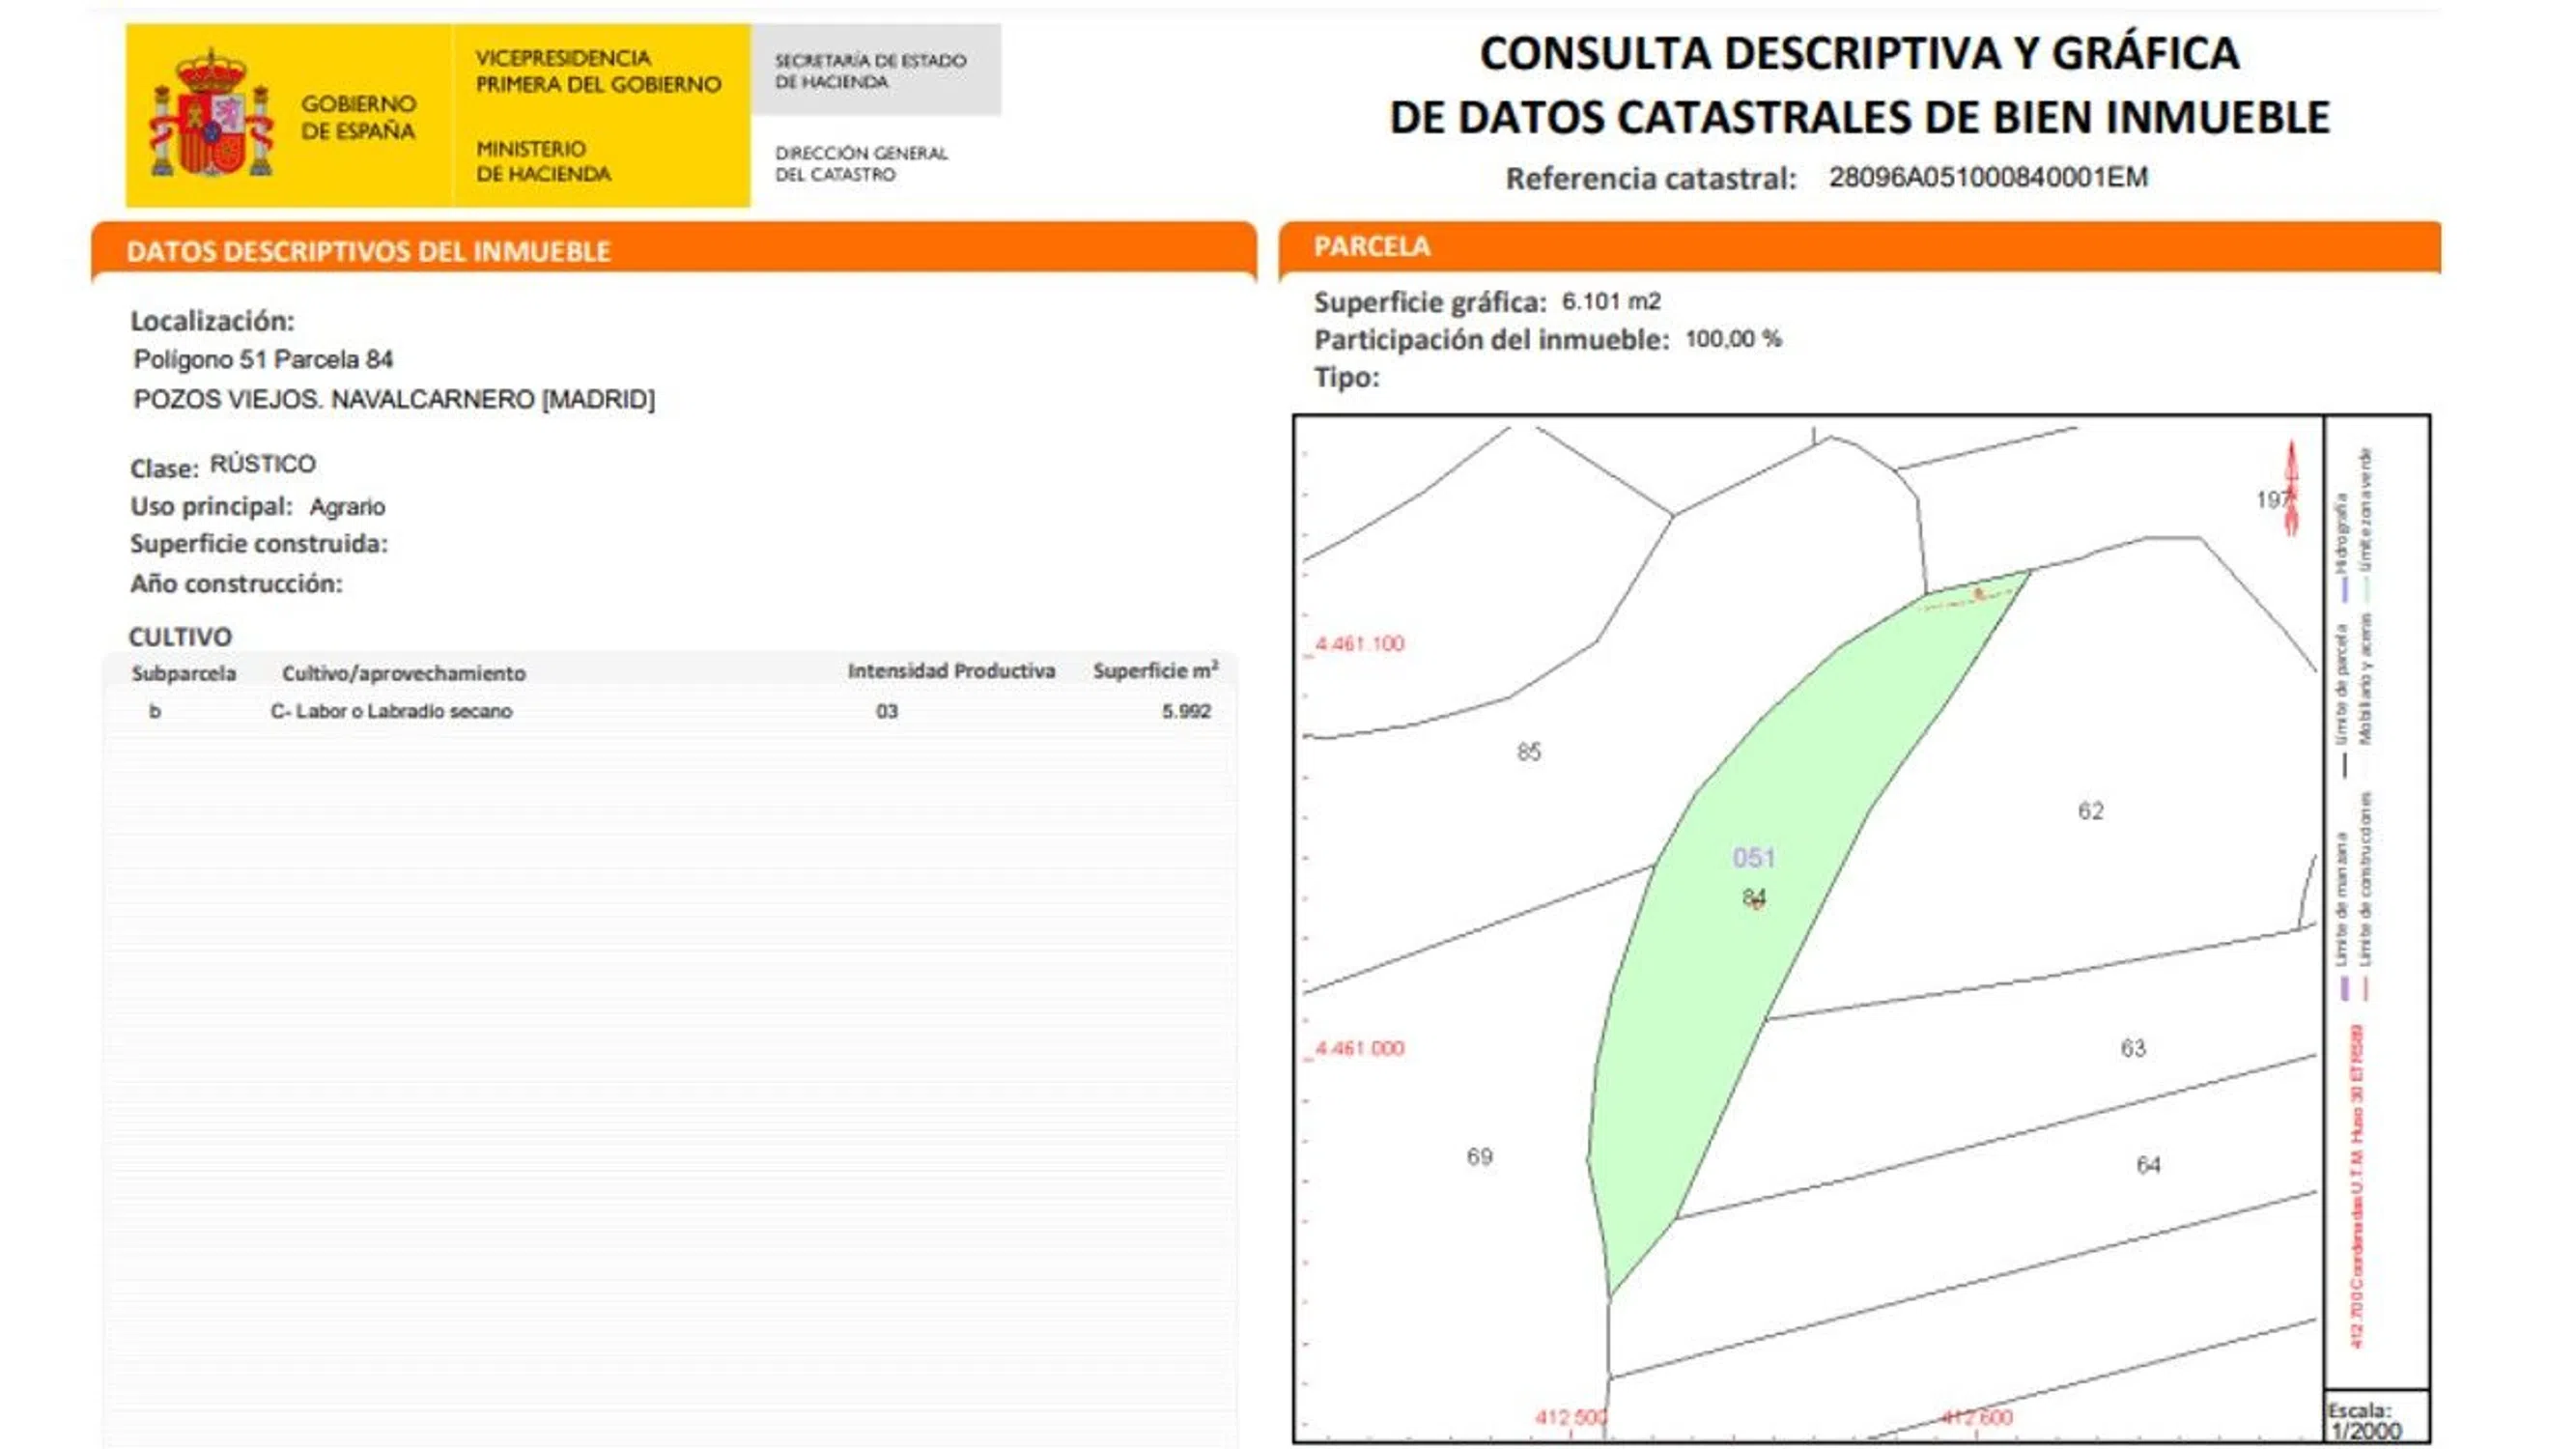Click the catastral reference 28096A051000840001EM
This screenshot has height=1449, width=2576.
1988,177
